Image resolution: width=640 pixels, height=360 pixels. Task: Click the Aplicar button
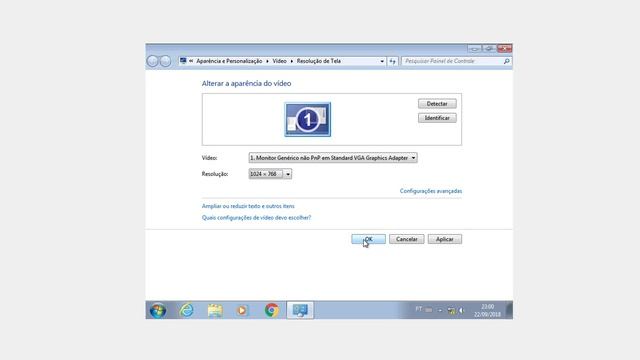[x=444, y=239]
